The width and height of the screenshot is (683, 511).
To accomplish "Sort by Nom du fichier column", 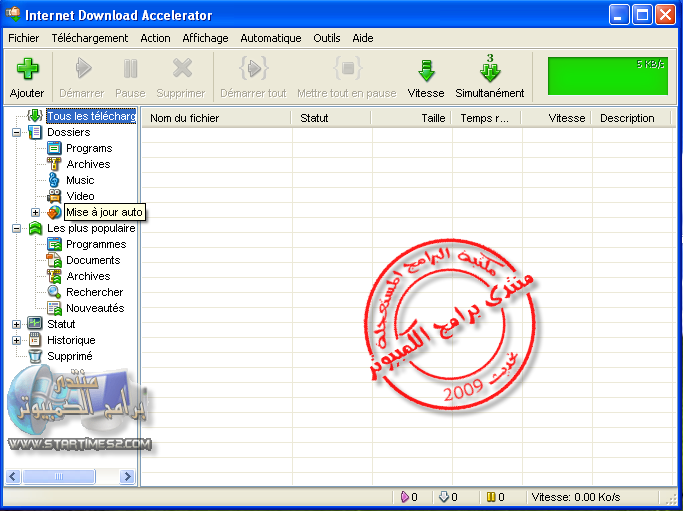I will (216, 118).
